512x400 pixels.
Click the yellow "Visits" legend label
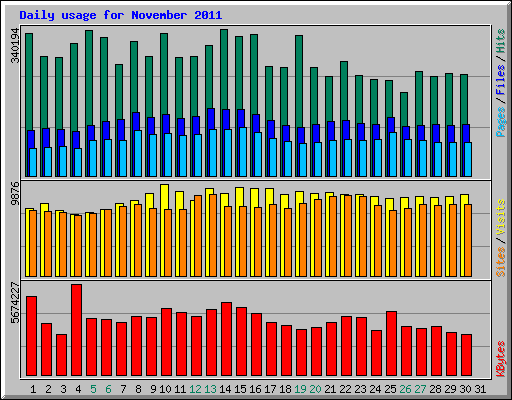501,218
